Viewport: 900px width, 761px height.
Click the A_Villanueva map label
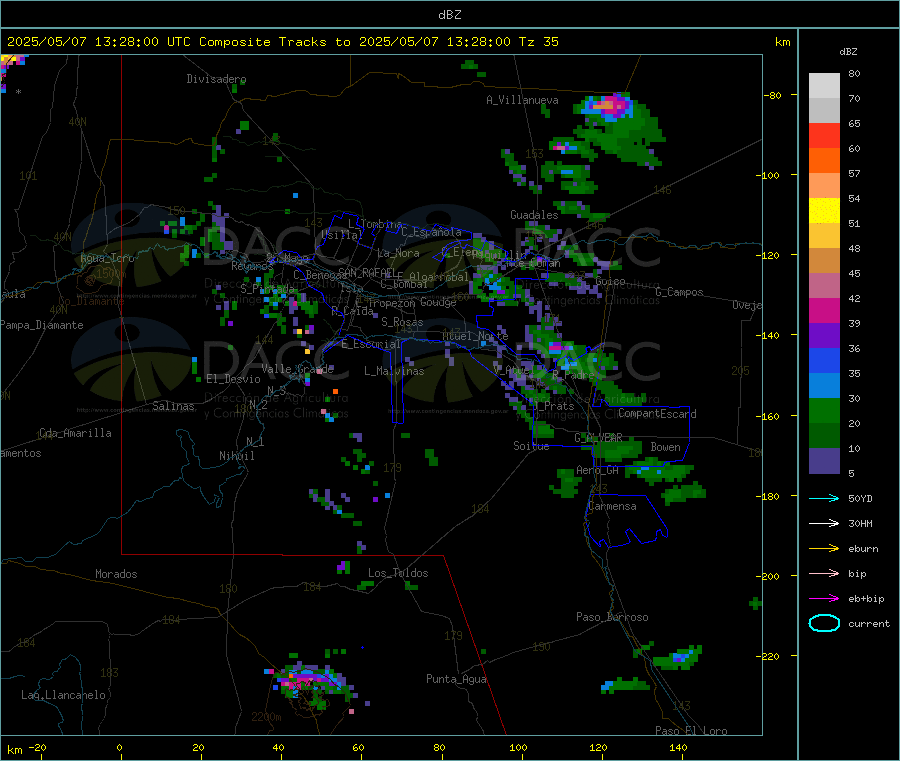pos(522,100)
